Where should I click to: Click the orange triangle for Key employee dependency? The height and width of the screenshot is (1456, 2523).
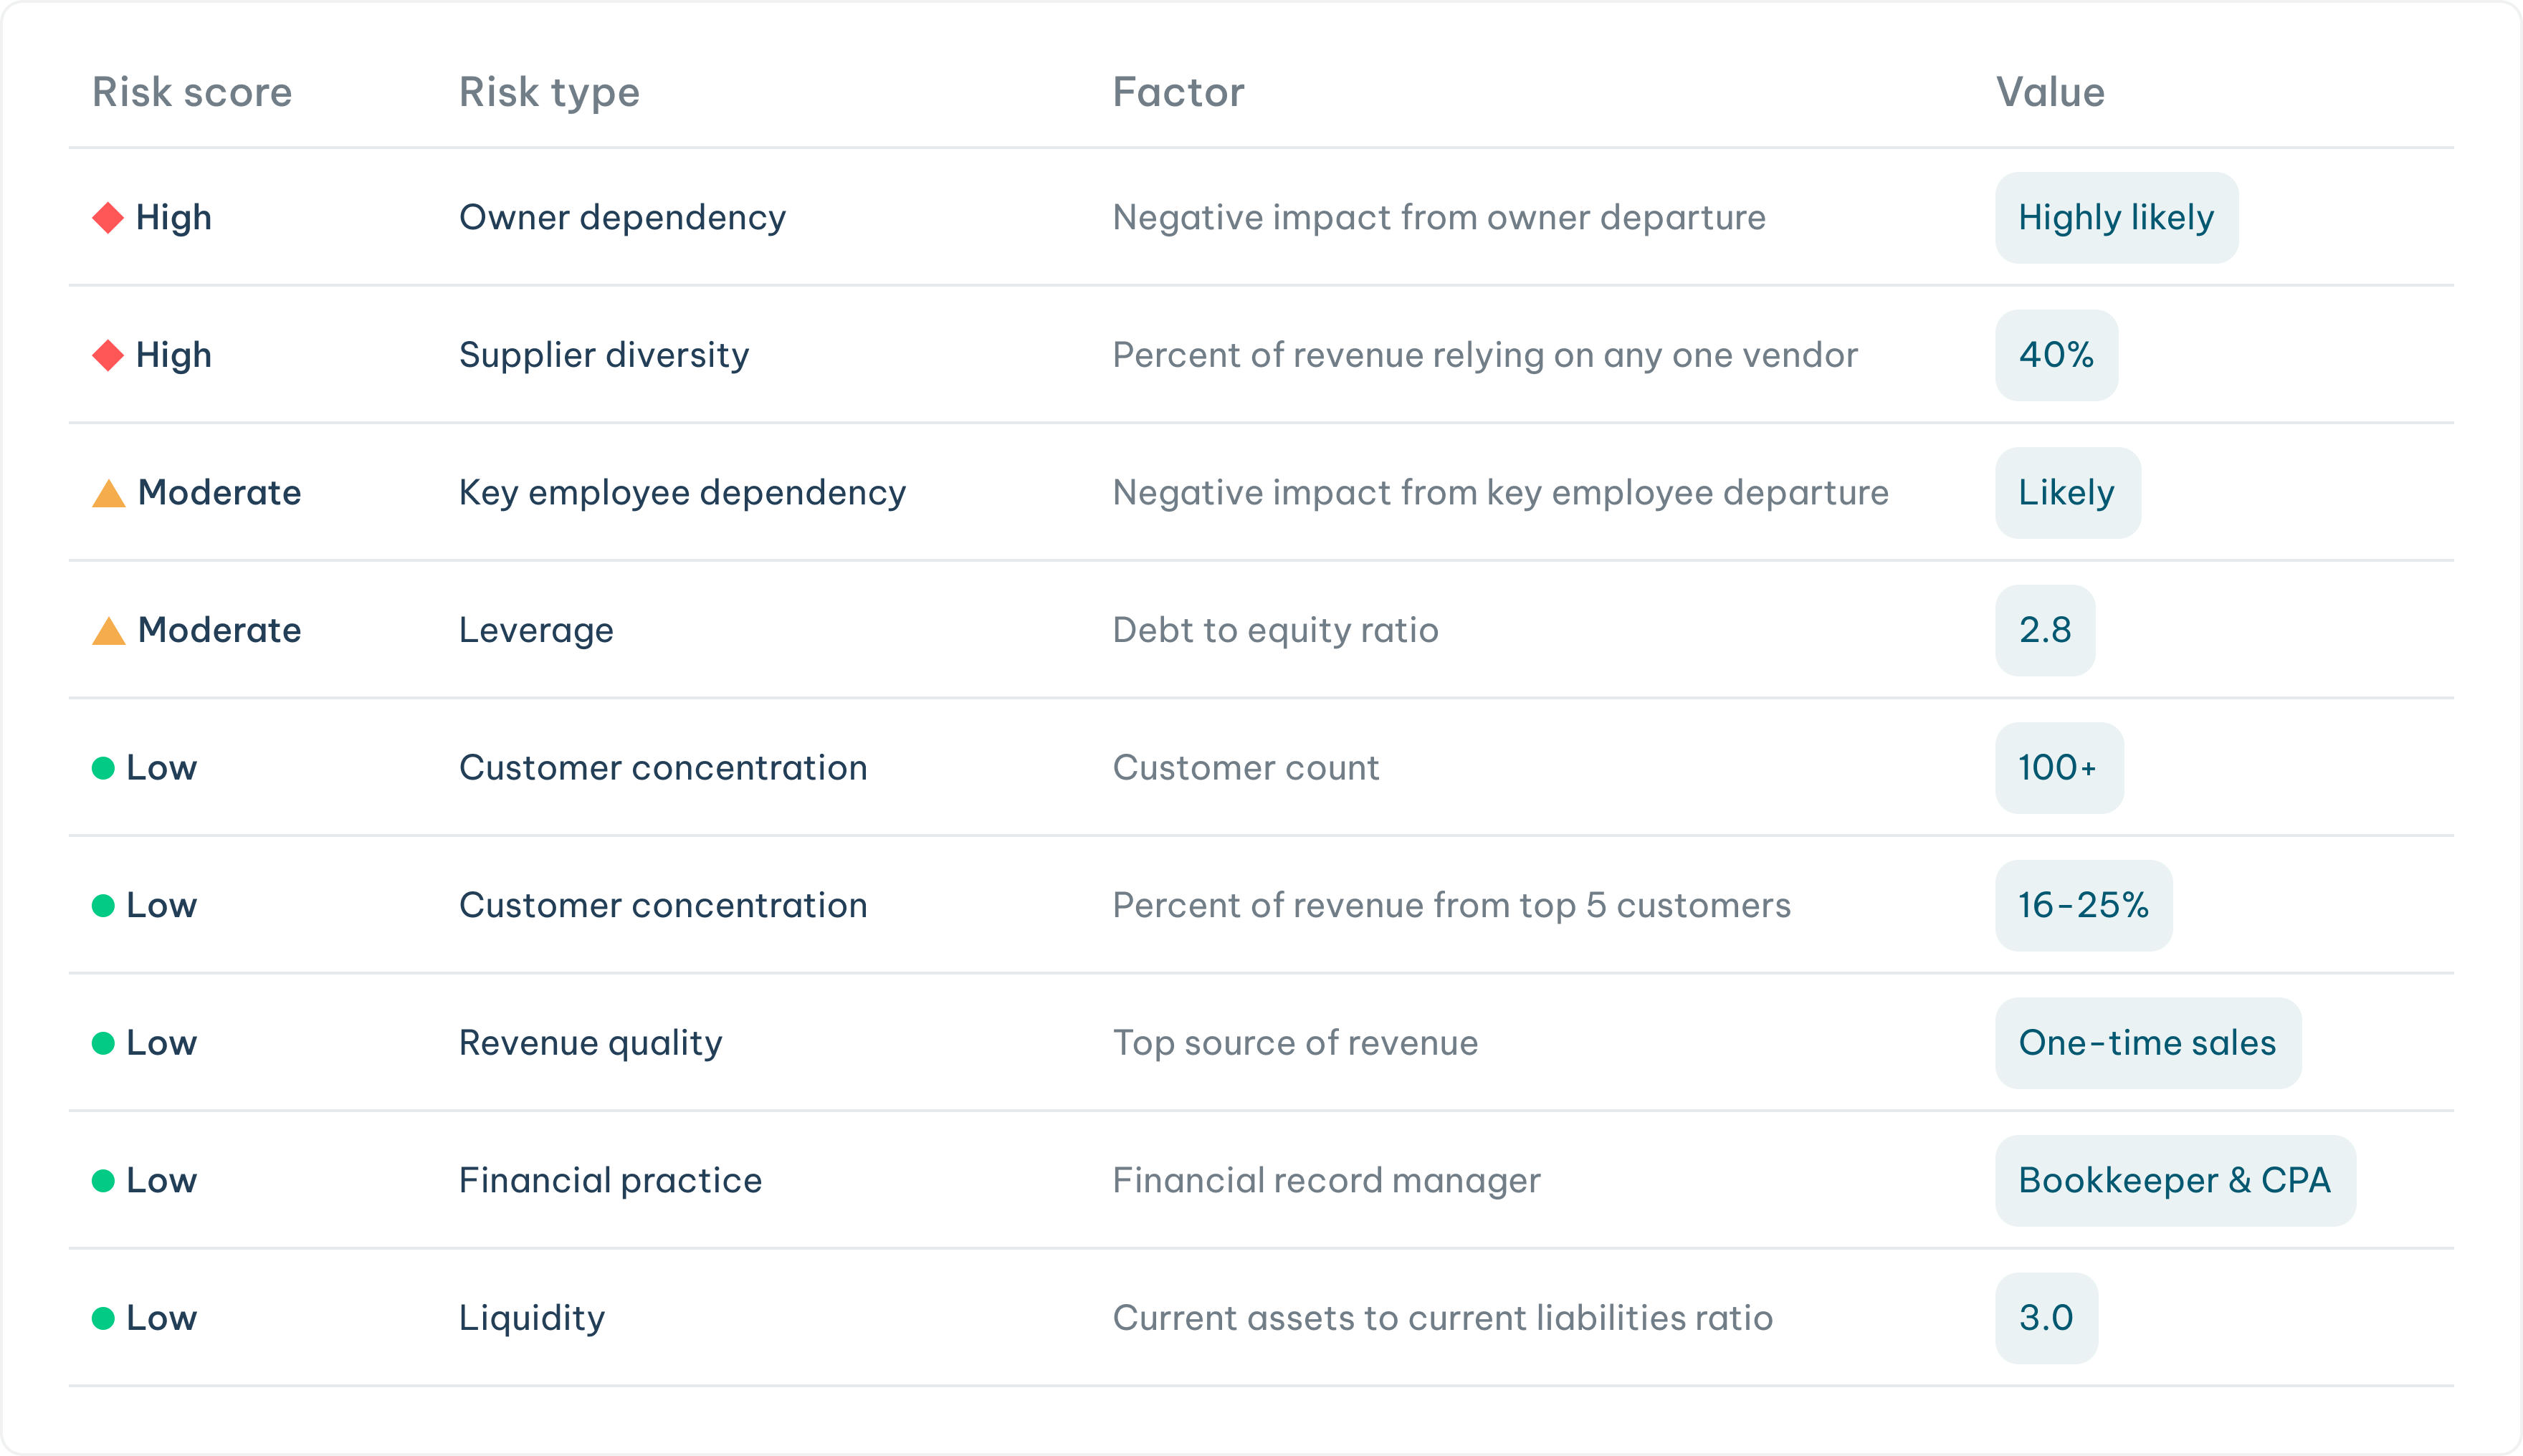click(x=109, y=494)
